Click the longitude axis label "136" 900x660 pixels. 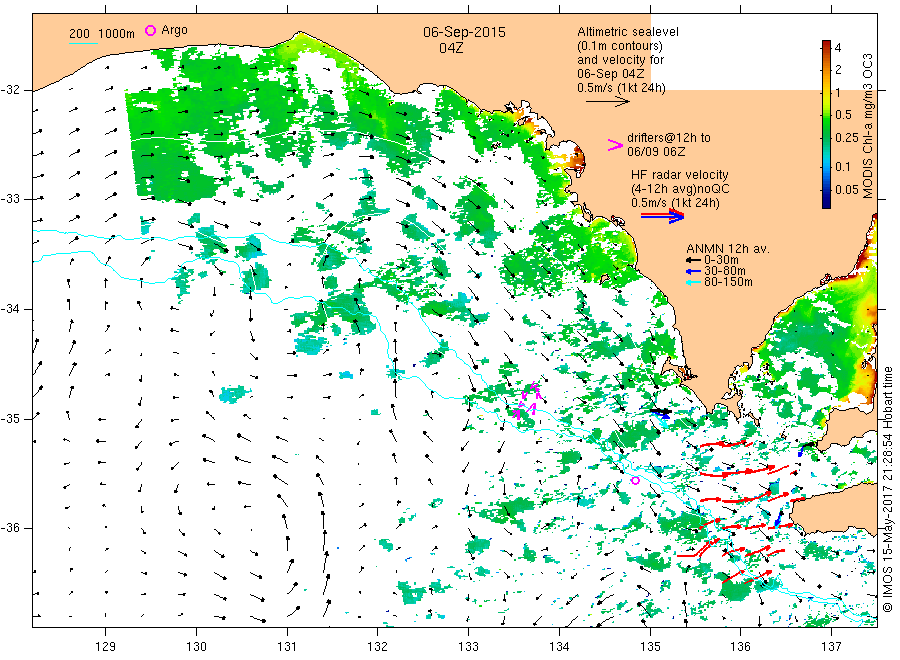coord(740,647)
